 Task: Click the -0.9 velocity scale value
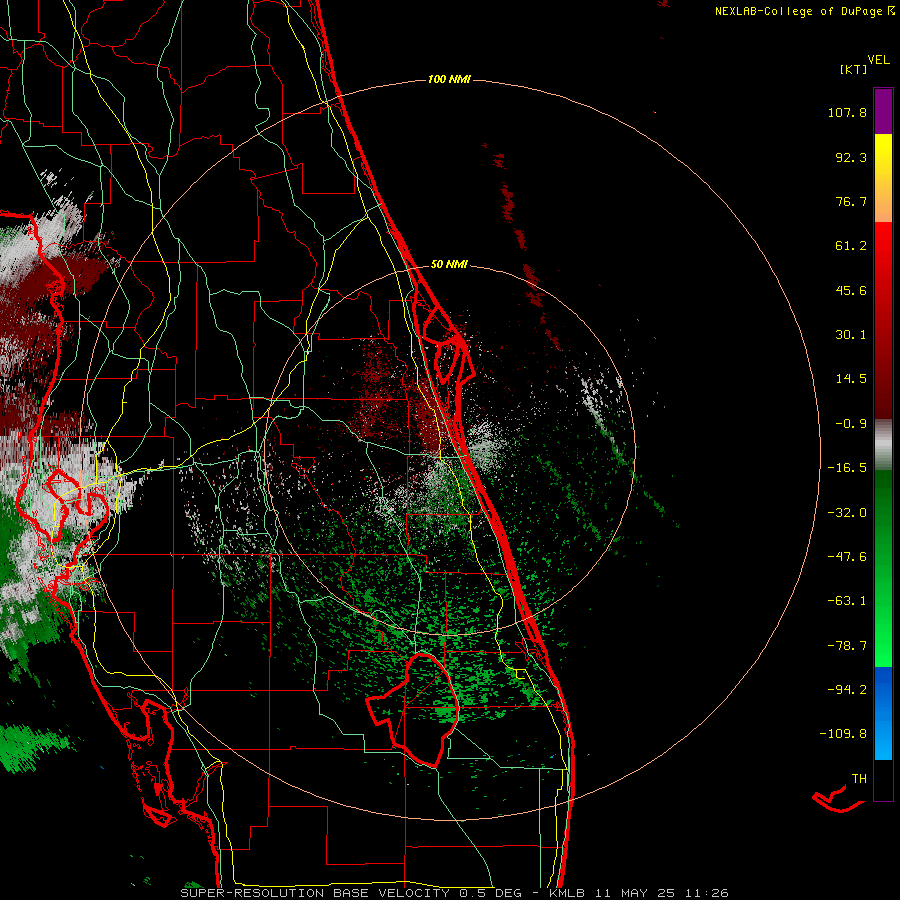(851, 424)
